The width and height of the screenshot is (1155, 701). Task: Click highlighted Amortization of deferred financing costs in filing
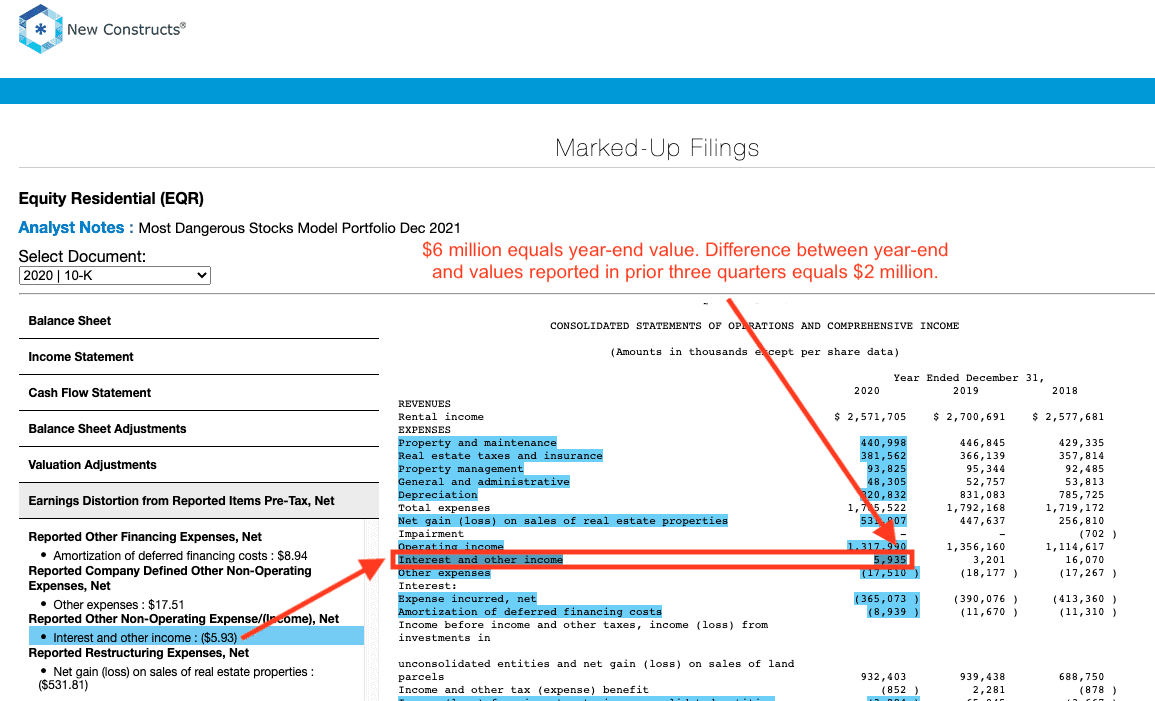[530, 612]
